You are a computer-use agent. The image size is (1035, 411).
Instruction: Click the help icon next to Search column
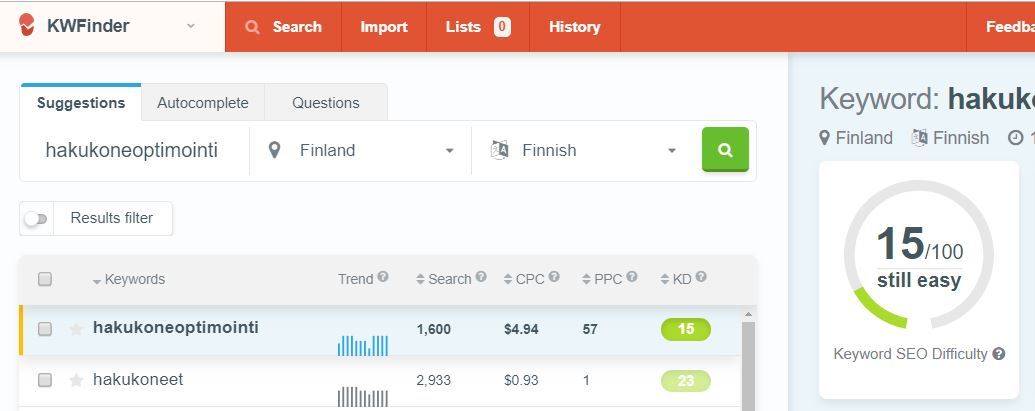click(481, 277)
